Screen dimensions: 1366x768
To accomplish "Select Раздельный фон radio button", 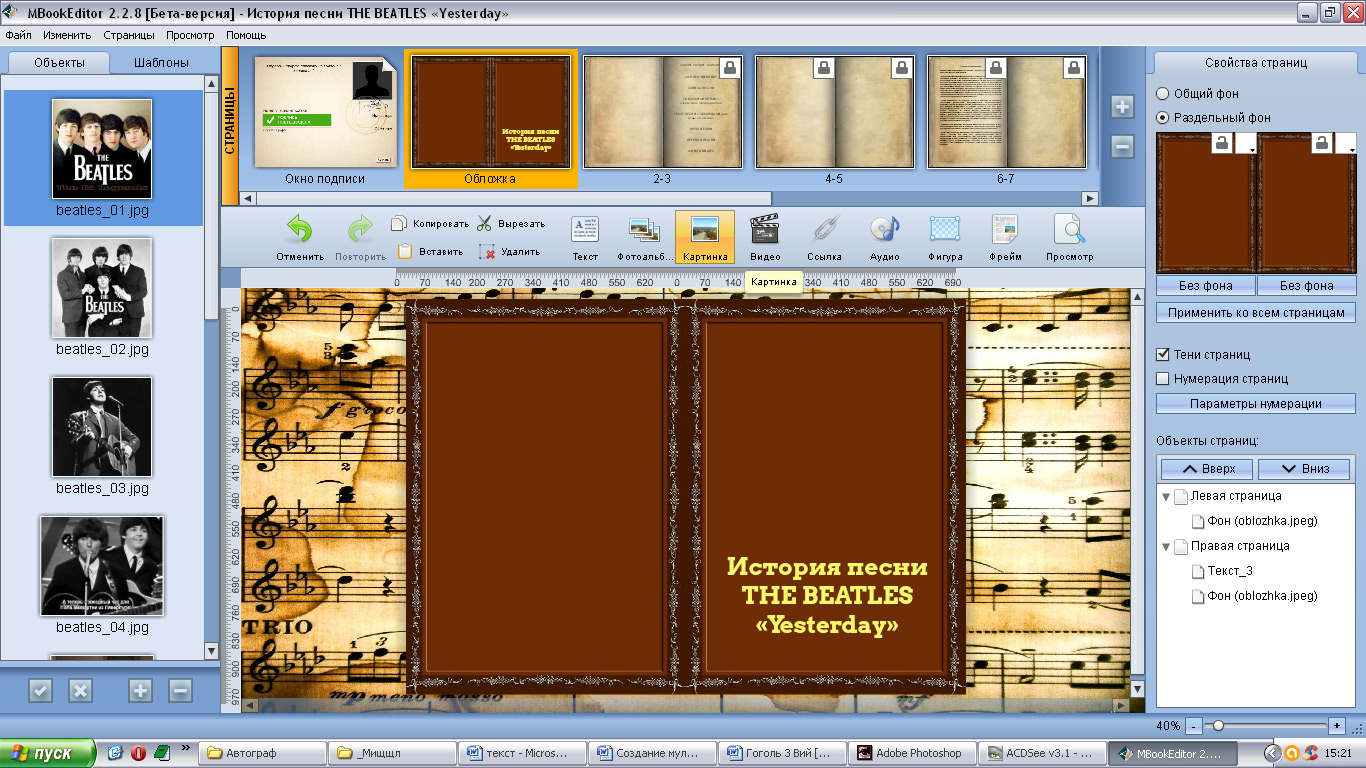I will coord(1162,117).
